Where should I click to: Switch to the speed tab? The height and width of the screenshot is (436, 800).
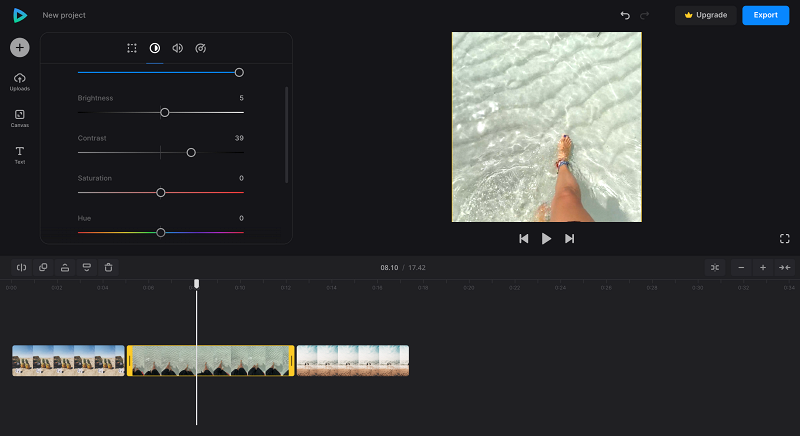point(201,48)
